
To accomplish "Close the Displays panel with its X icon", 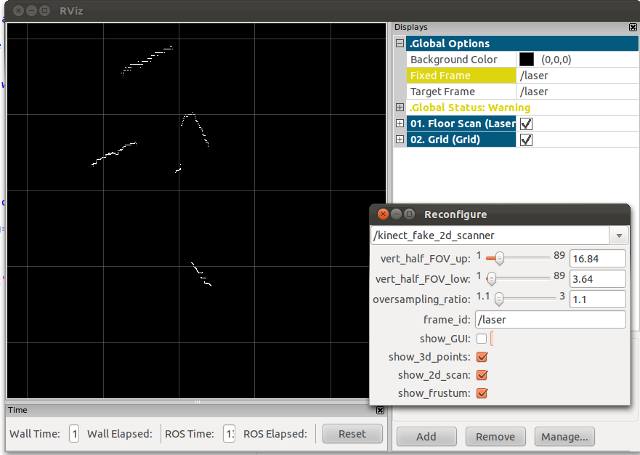I will point(630,27).
